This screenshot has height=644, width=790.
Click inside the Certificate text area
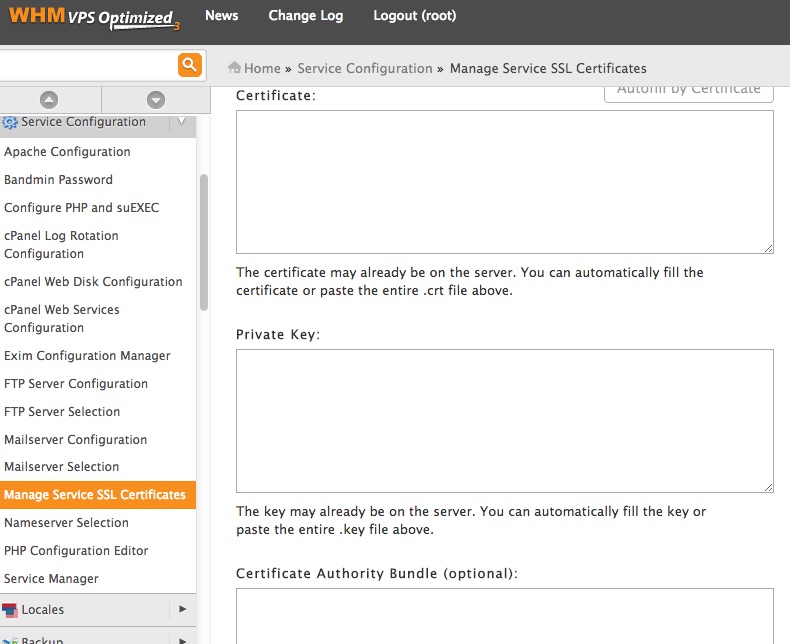coord(504,181)
